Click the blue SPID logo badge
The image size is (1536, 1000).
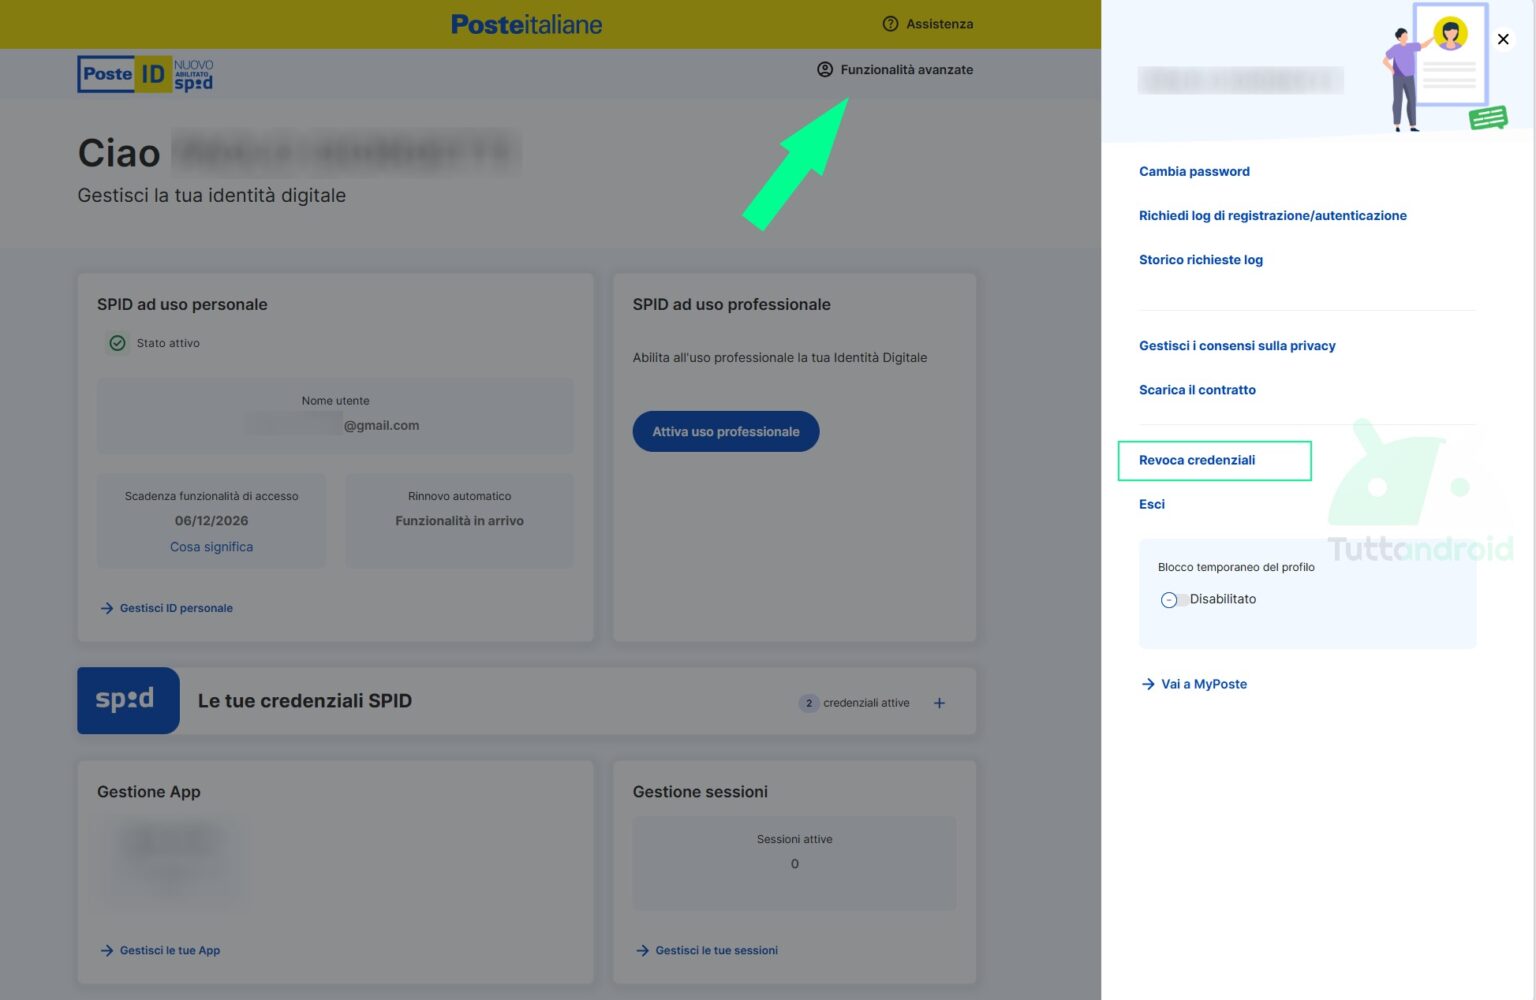128,700
